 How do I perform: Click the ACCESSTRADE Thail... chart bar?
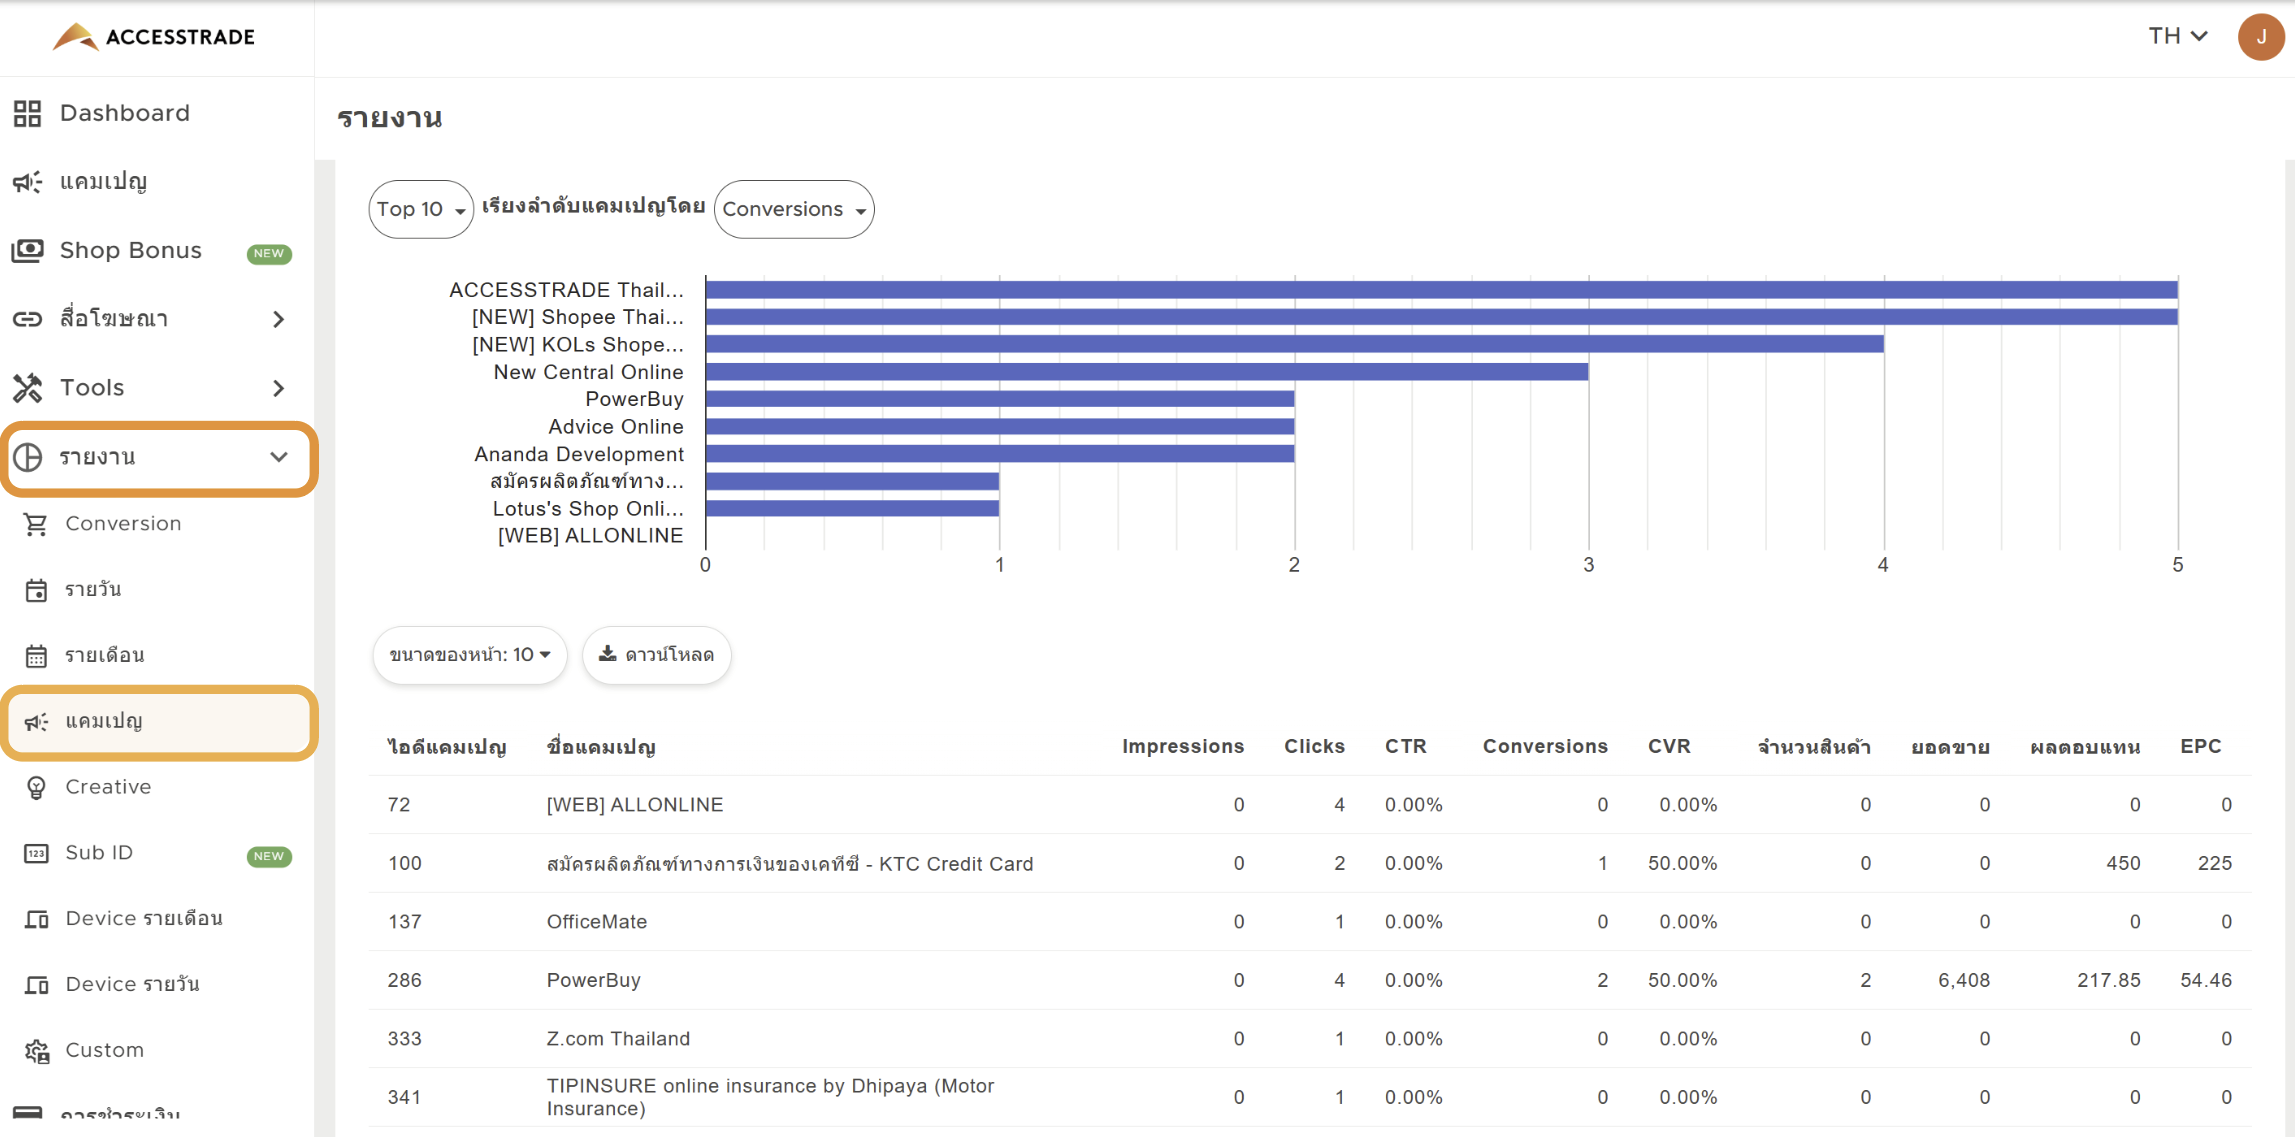tap(1441, 290)
